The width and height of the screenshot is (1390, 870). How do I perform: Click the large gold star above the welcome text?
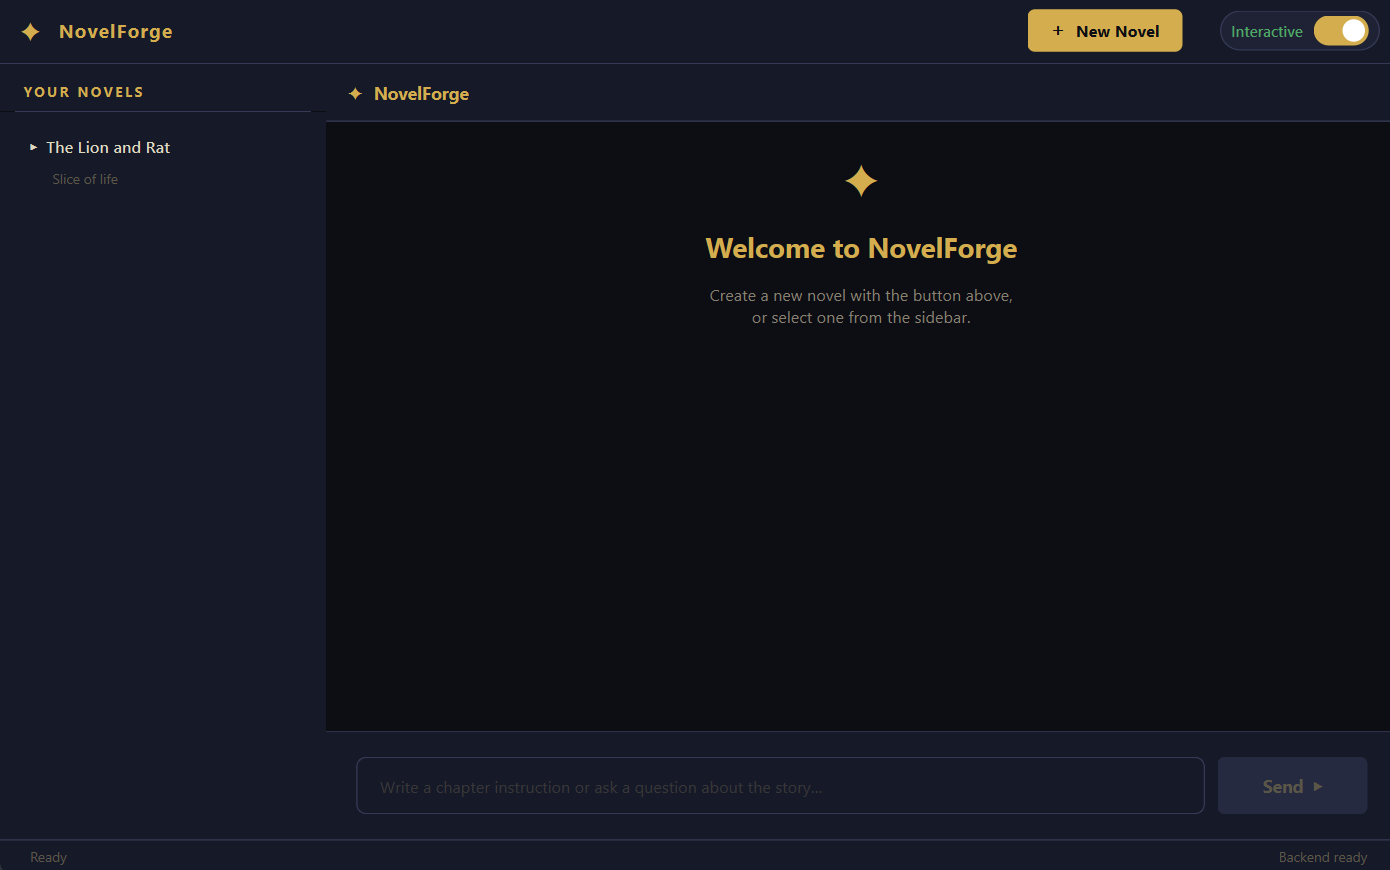pyautogui.click(x=861, y=181)
